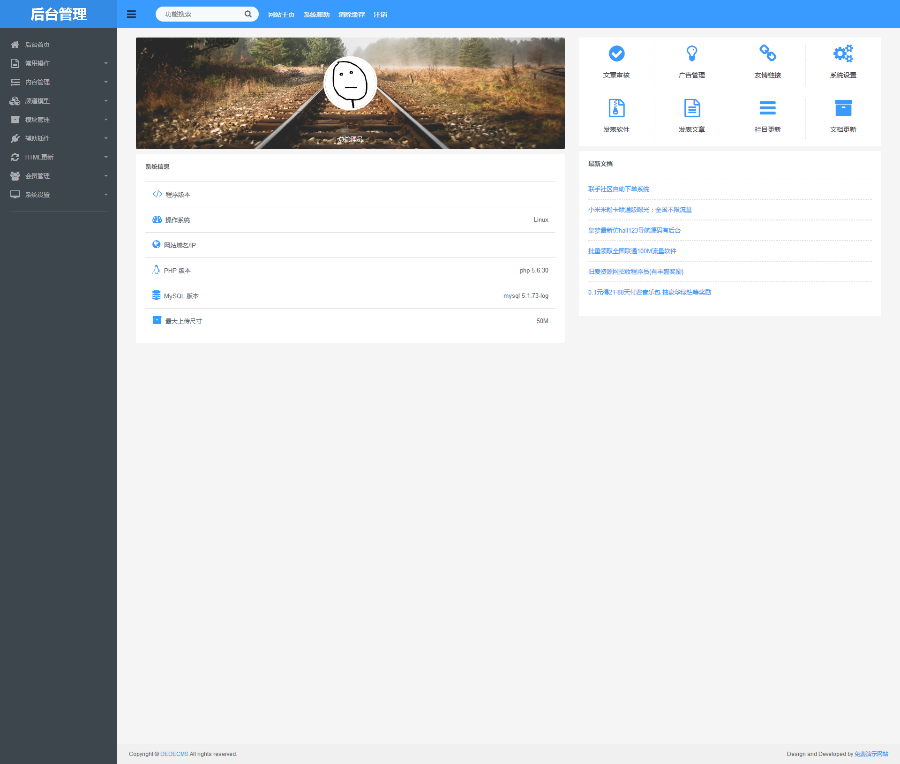Click the 模块管理 archive icon in the sidebar
This screenshot has height=764, width=900.
coord(15,119)
